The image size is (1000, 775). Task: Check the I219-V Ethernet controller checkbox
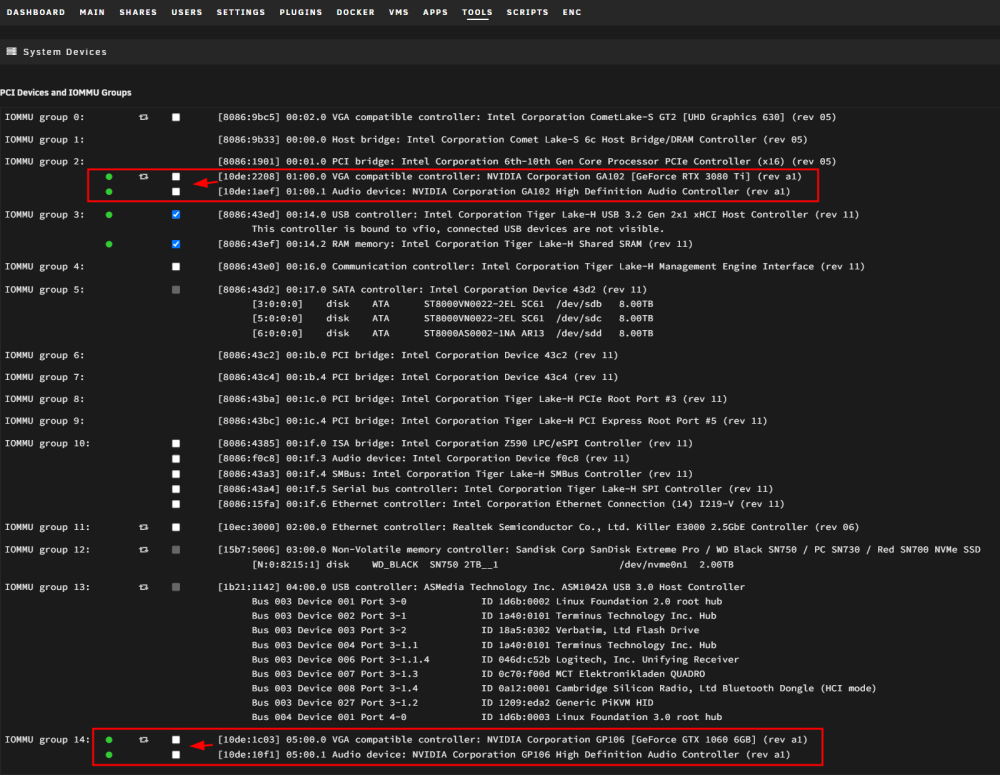point(176,505)
